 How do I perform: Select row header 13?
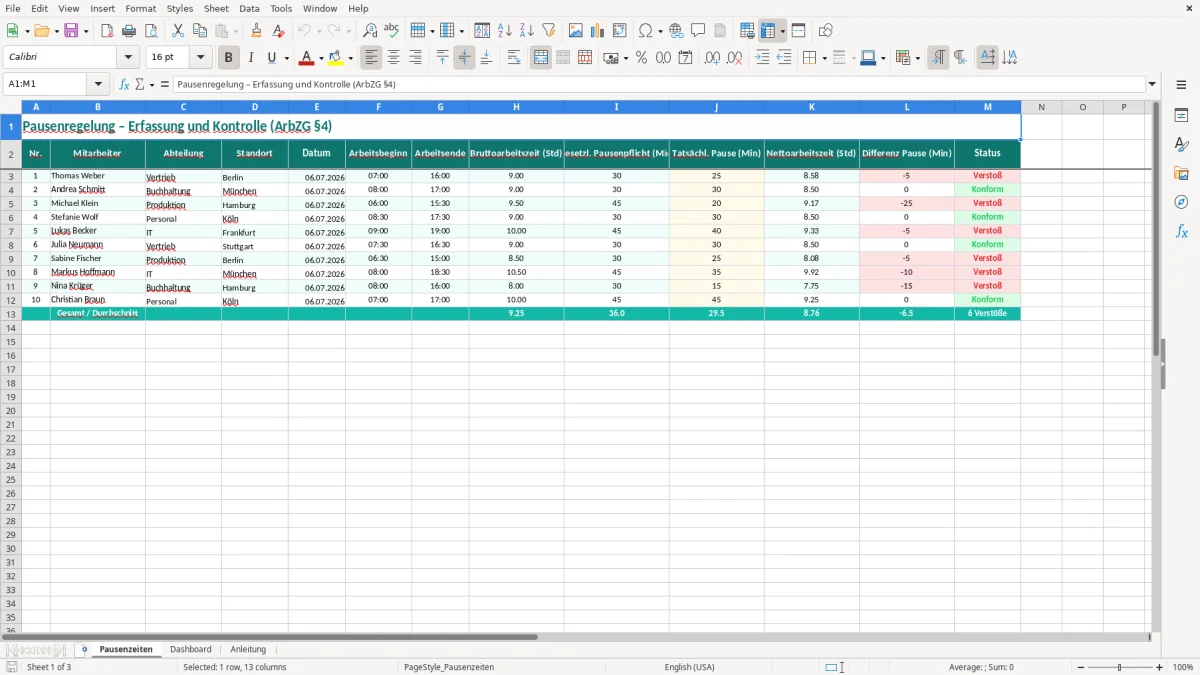11,313
